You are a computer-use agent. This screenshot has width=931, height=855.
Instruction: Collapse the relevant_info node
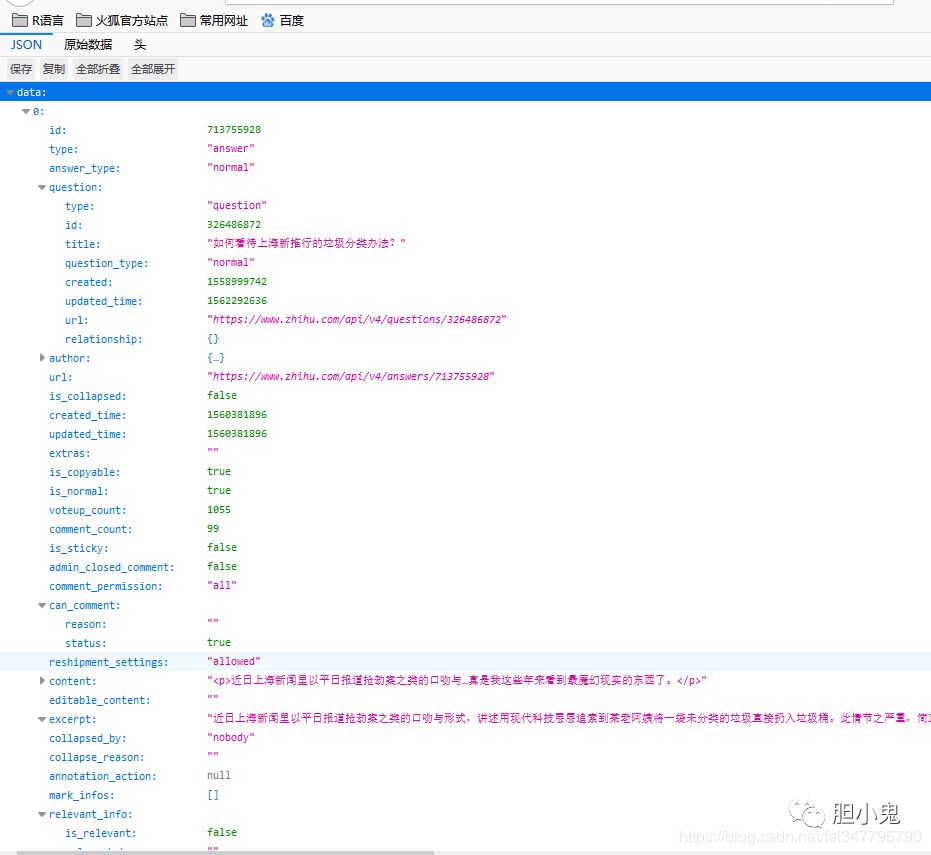point(42,814)
